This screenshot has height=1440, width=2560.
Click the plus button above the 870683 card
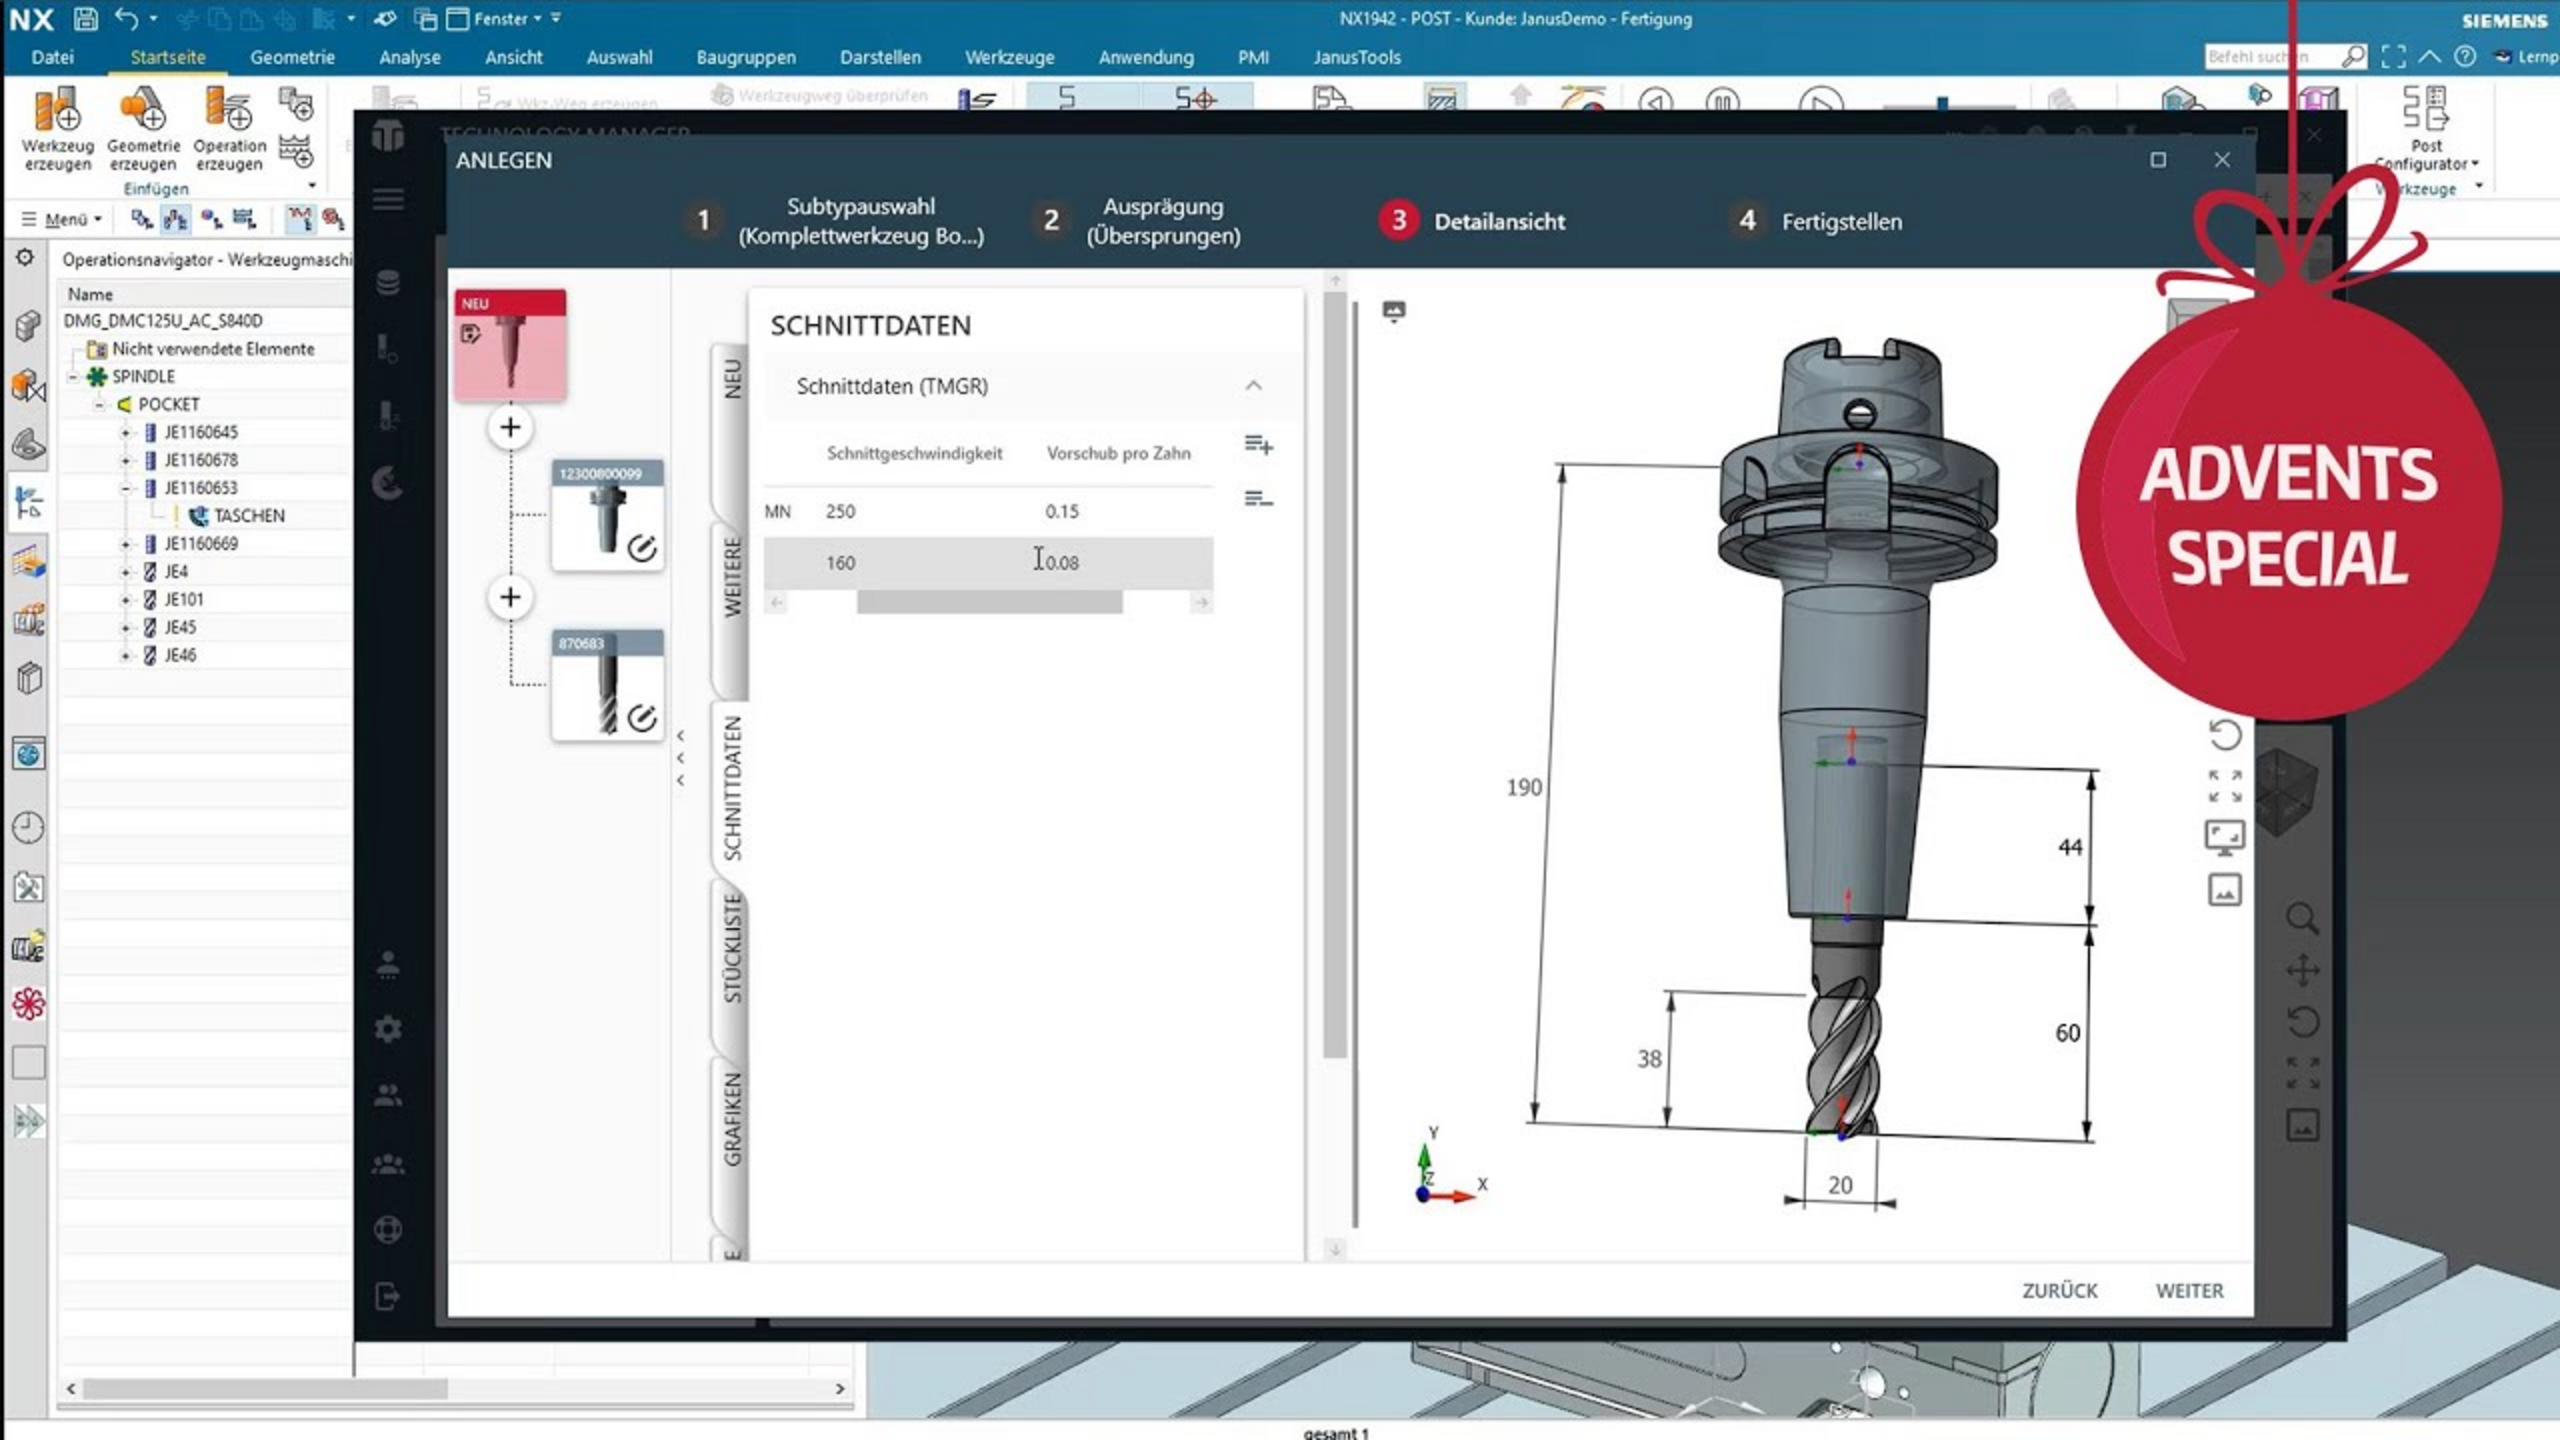(x=510, y=597)
